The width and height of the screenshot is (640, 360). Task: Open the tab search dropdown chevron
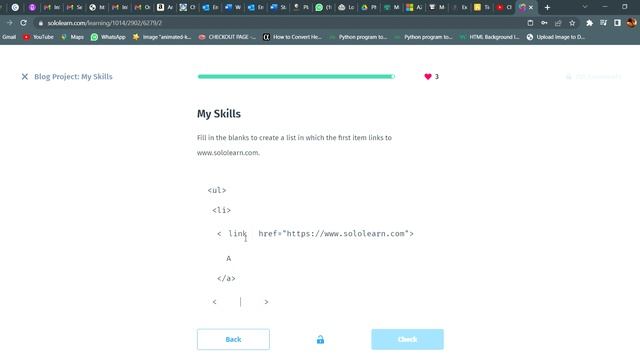click(585, 7)
